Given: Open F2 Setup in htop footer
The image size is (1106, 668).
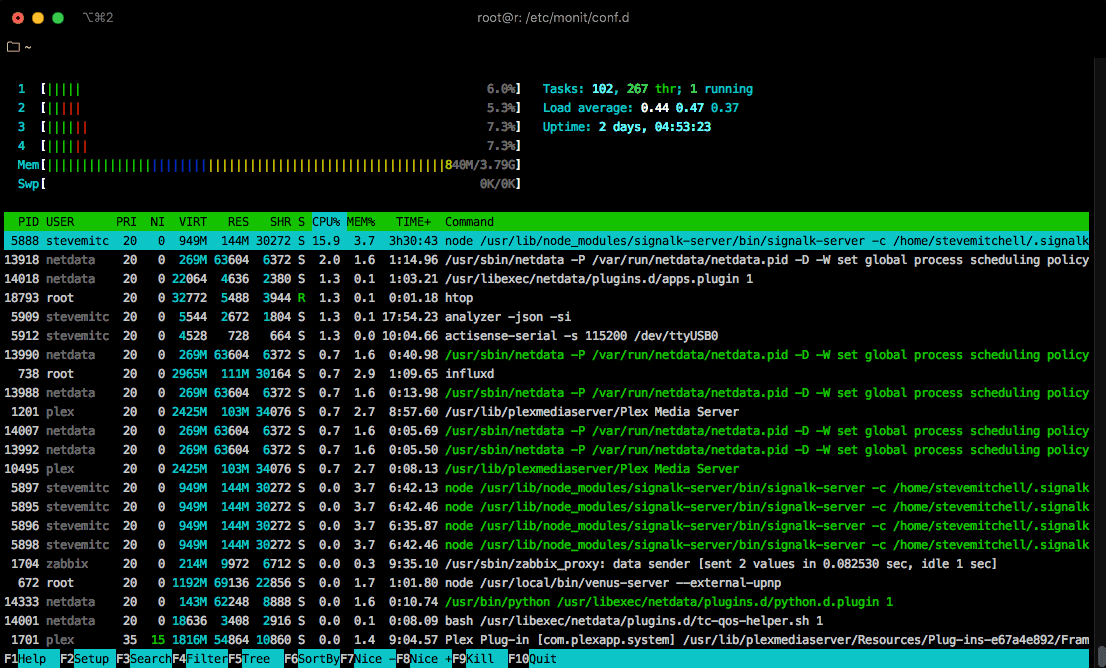Looking at the screenshot, I should point(87,659).
